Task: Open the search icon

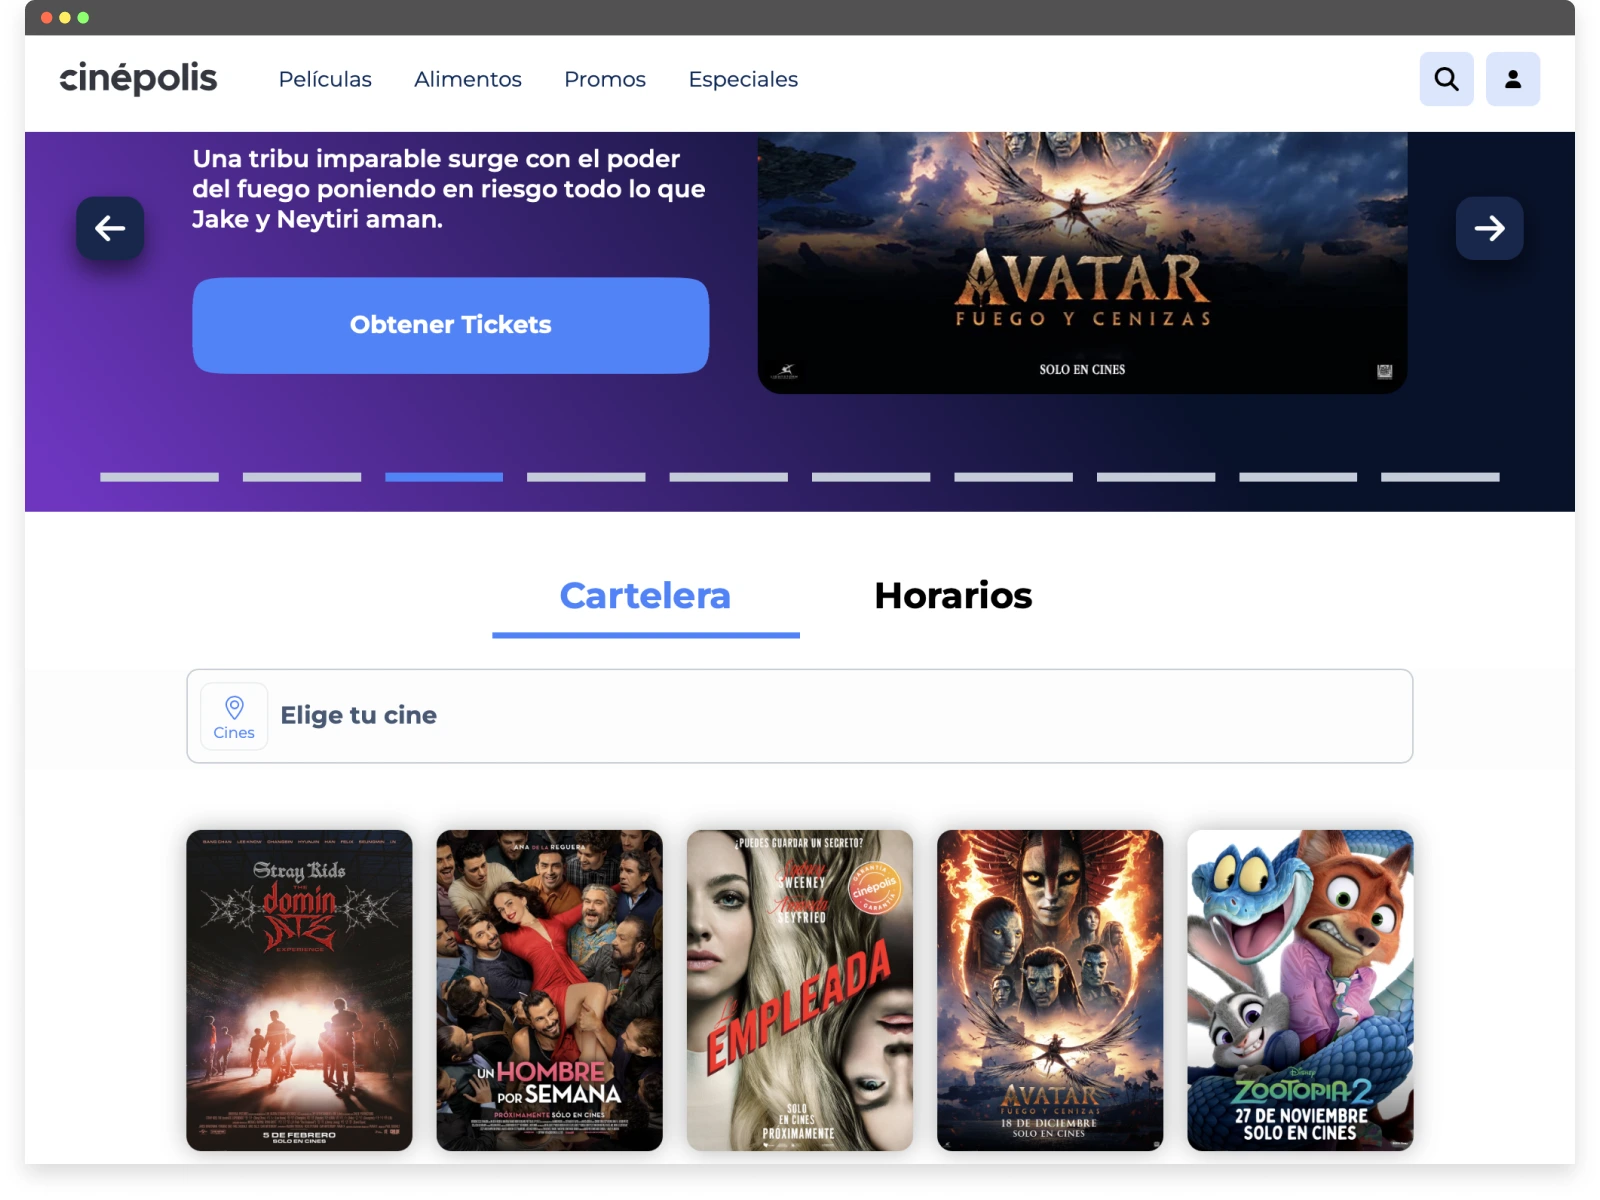Action: pyautogui.click(x=1446, y=79)
